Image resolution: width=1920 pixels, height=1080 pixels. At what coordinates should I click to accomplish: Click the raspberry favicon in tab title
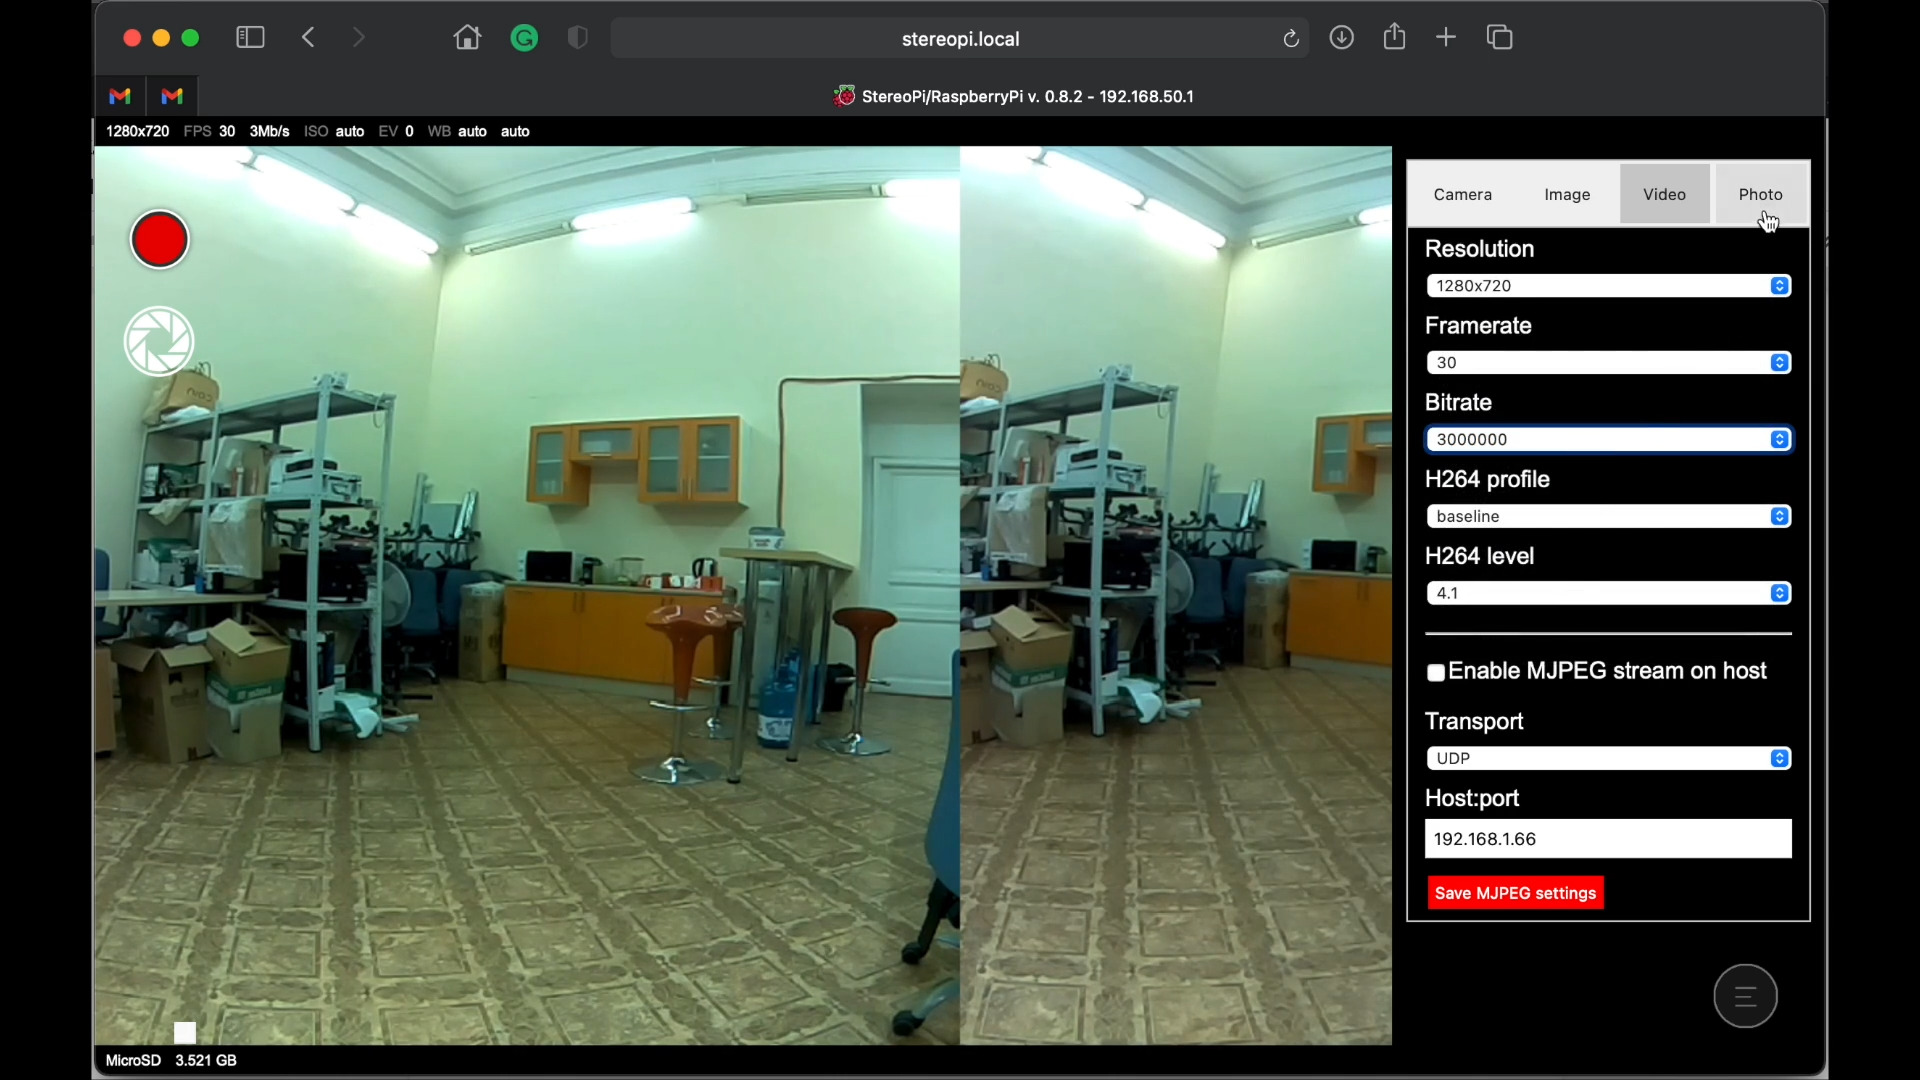tap(845, 96)
